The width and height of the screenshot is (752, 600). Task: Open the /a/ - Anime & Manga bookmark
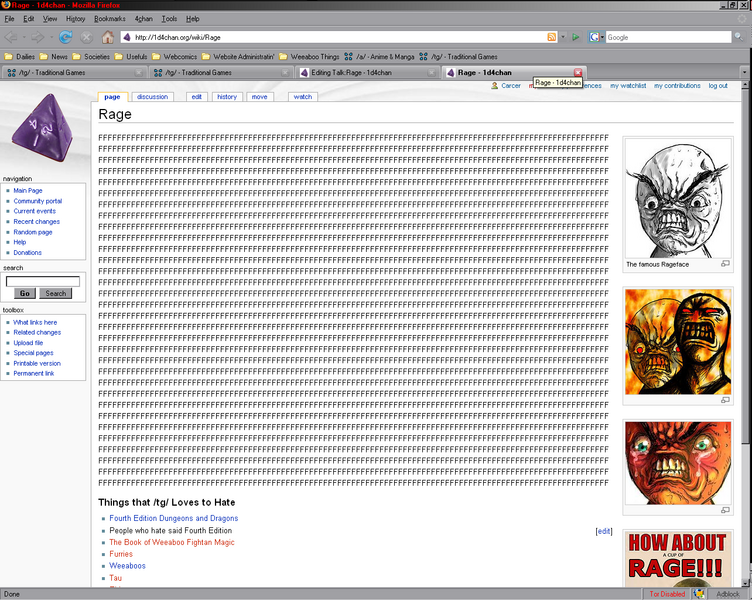tap(379, 57)
